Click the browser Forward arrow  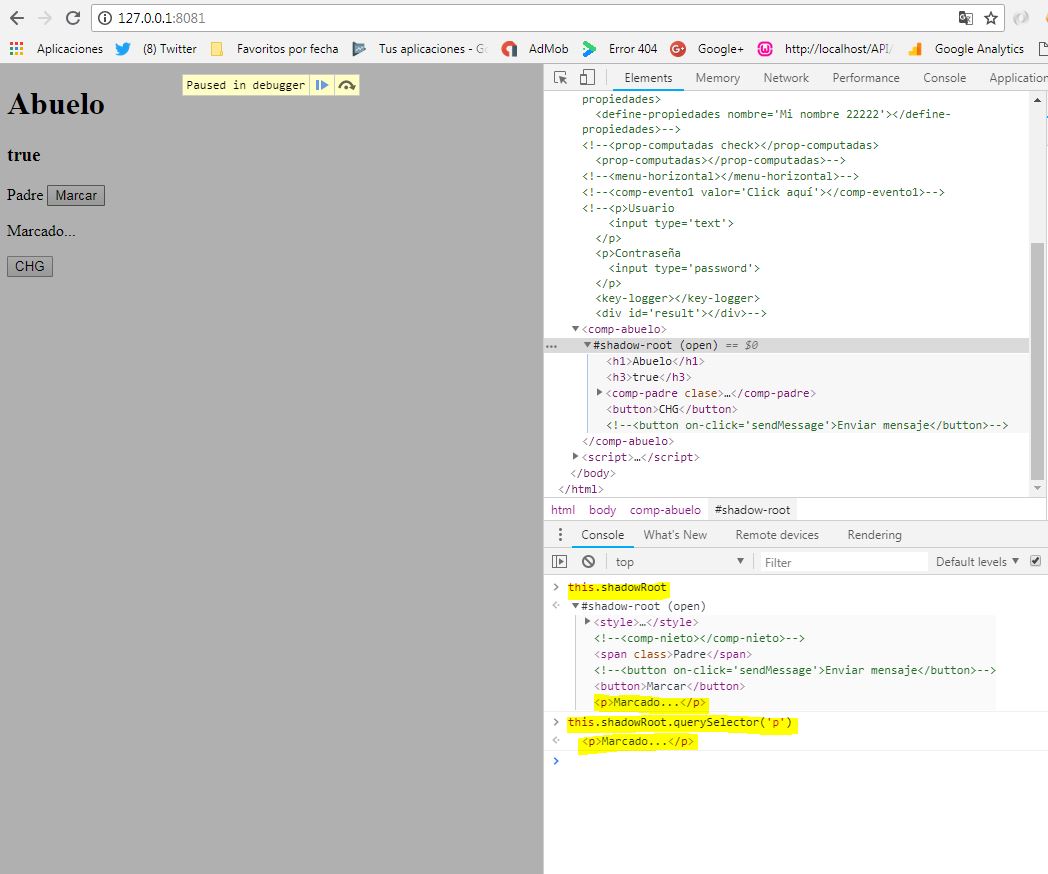point(45,18)
